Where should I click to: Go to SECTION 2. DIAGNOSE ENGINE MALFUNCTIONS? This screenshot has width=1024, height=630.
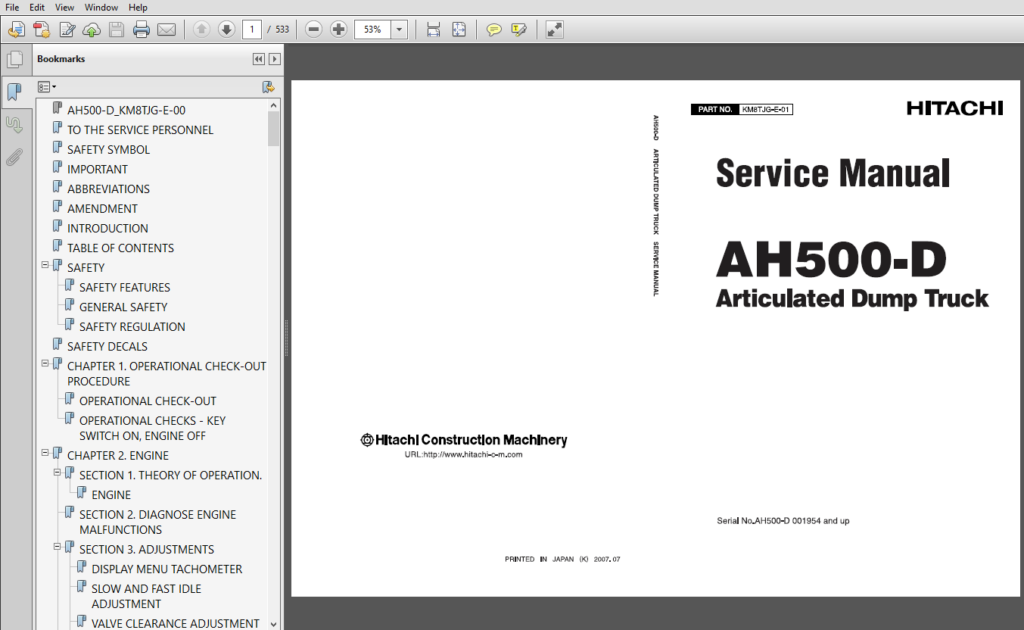click(157, 522)
